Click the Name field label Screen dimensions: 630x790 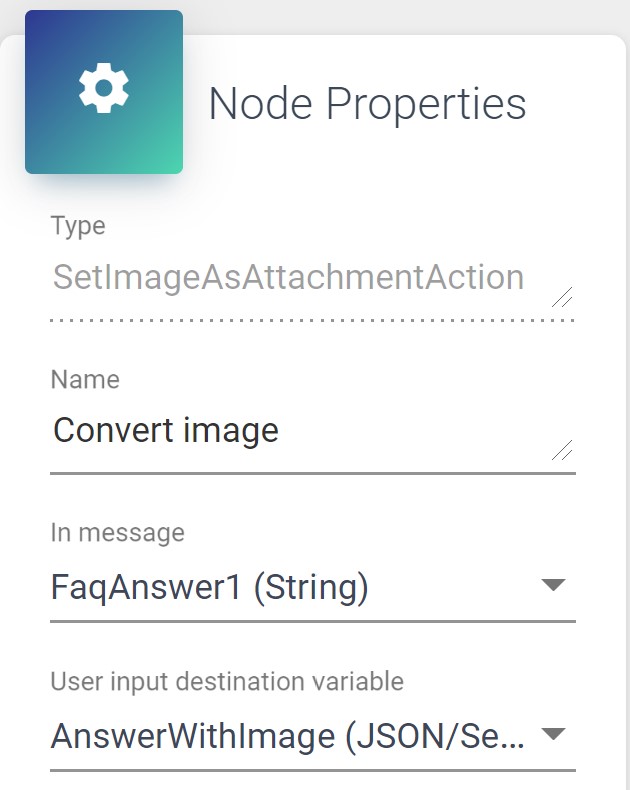[85, 380]
